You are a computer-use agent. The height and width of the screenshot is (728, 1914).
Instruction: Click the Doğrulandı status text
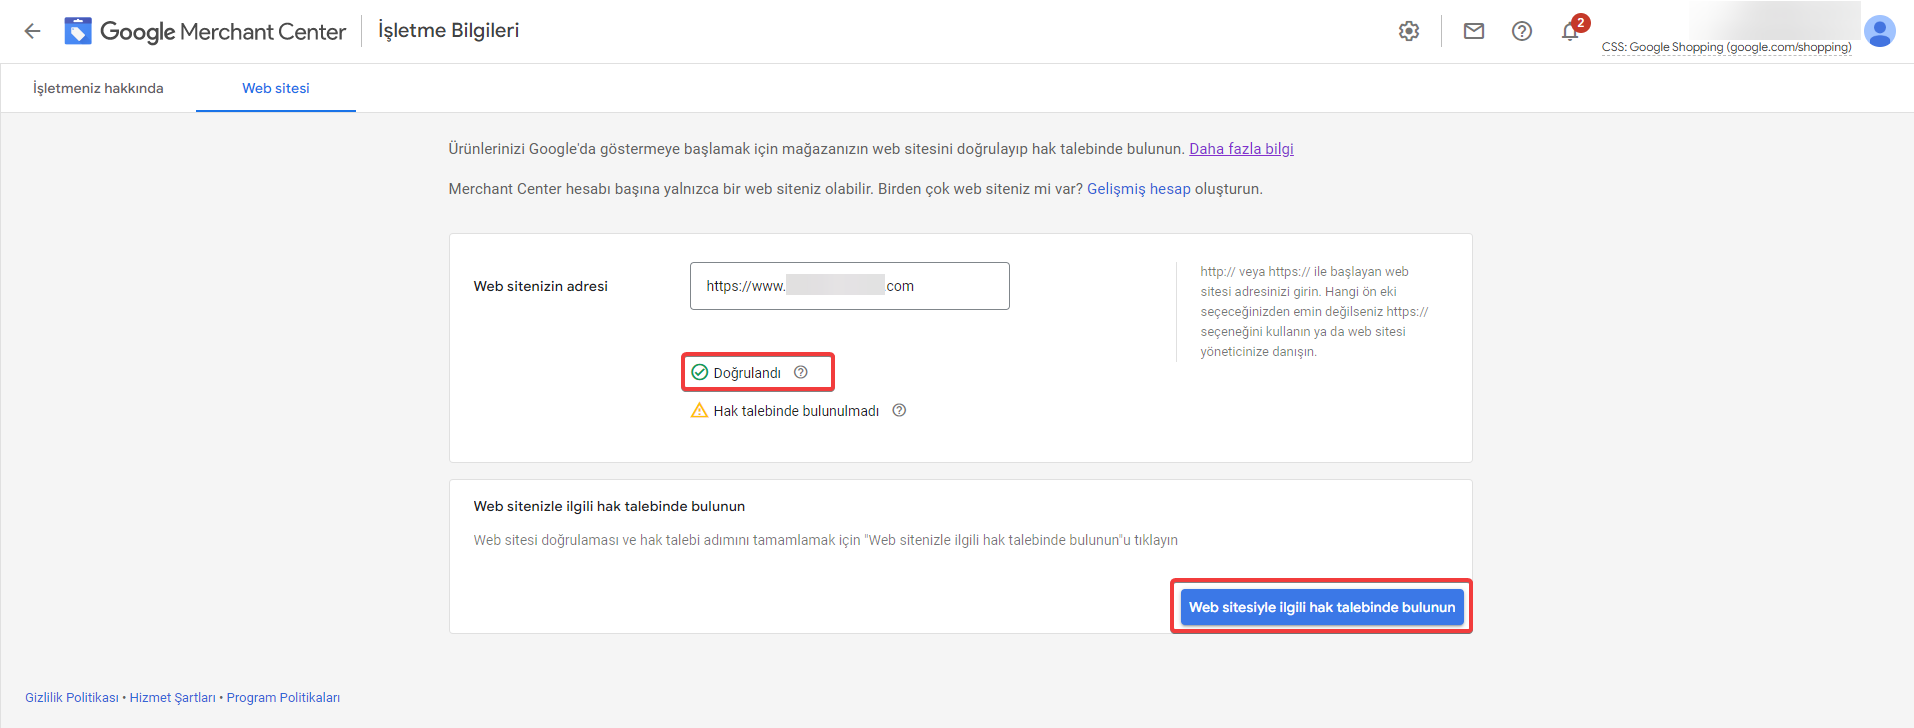click(747, 373)
